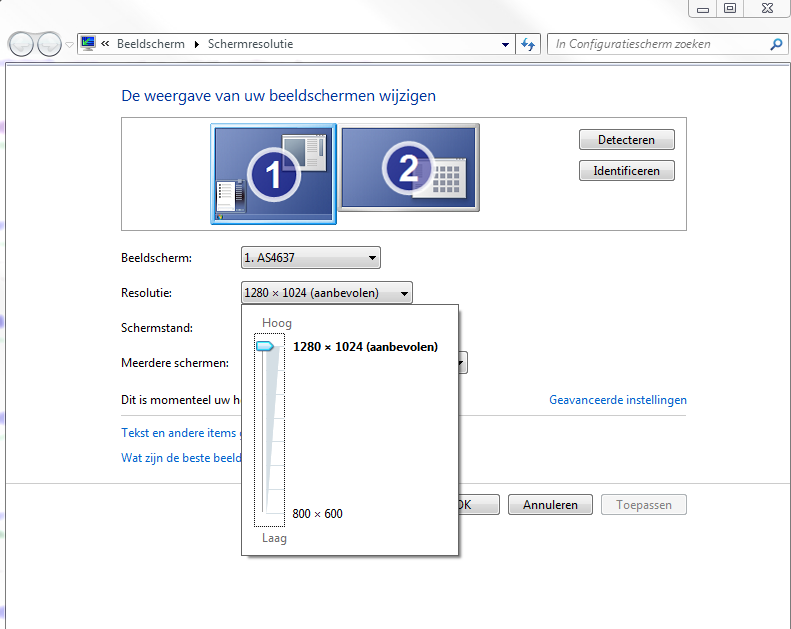
Task: Select Schermresolutie in the breadcrumb
Action: pyautogui.click(x=250, y=44)
